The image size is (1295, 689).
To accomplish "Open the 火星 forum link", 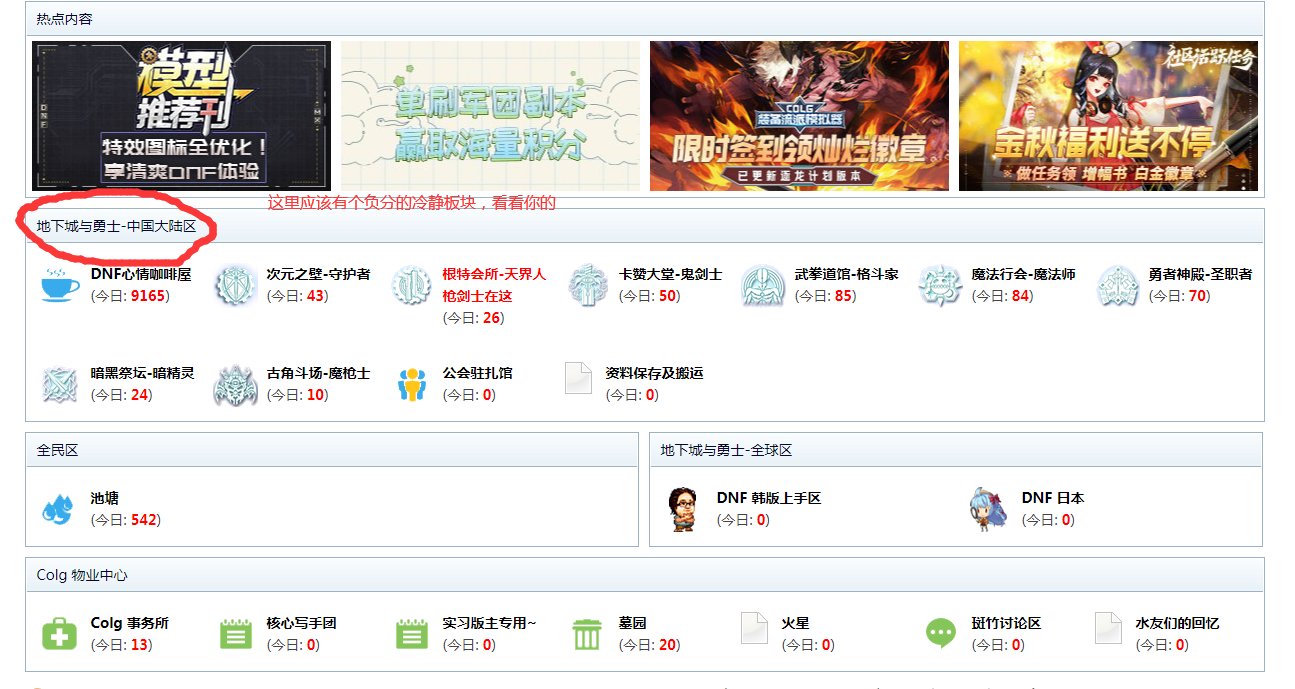I will click(x=795, y=623).
